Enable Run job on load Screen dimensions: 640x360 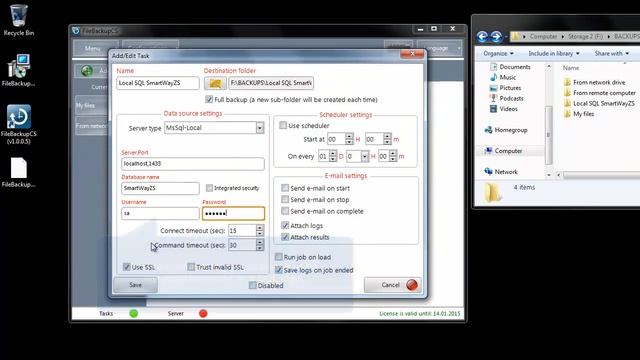pos(278,257)
